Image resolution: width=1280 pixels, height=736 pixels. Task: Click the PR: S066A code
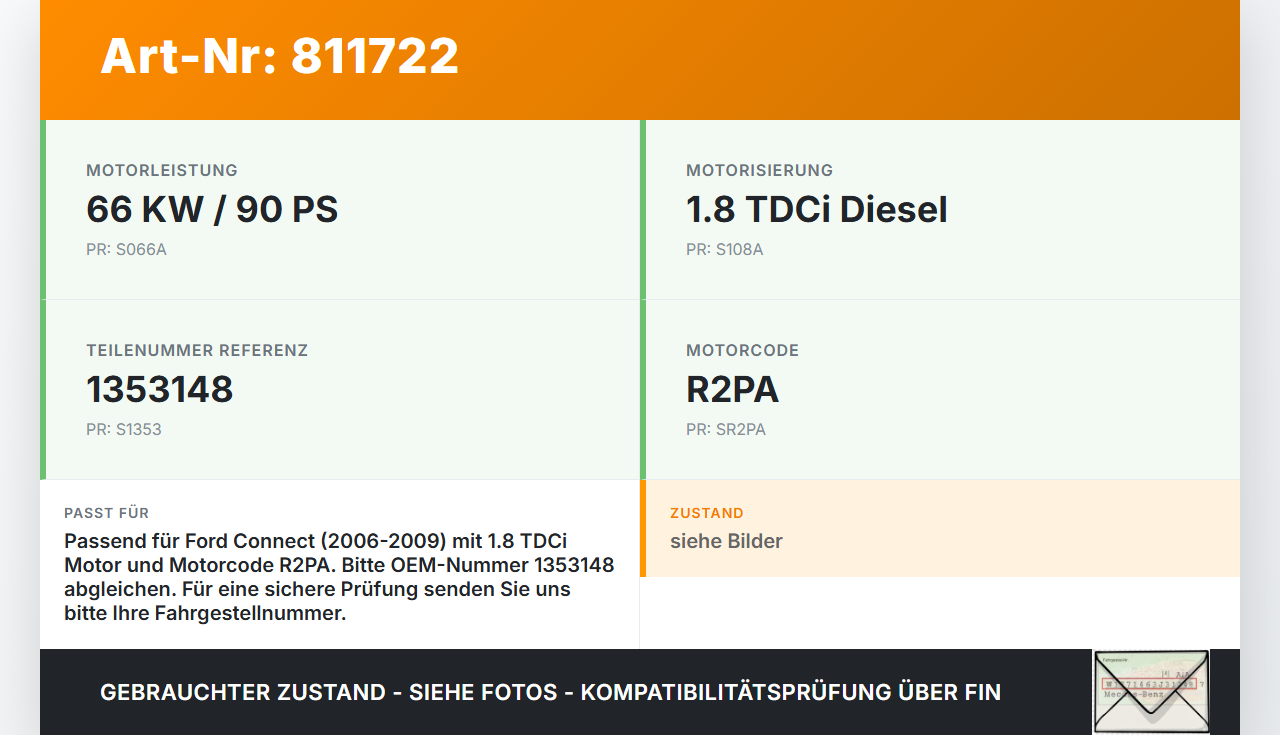126,250
